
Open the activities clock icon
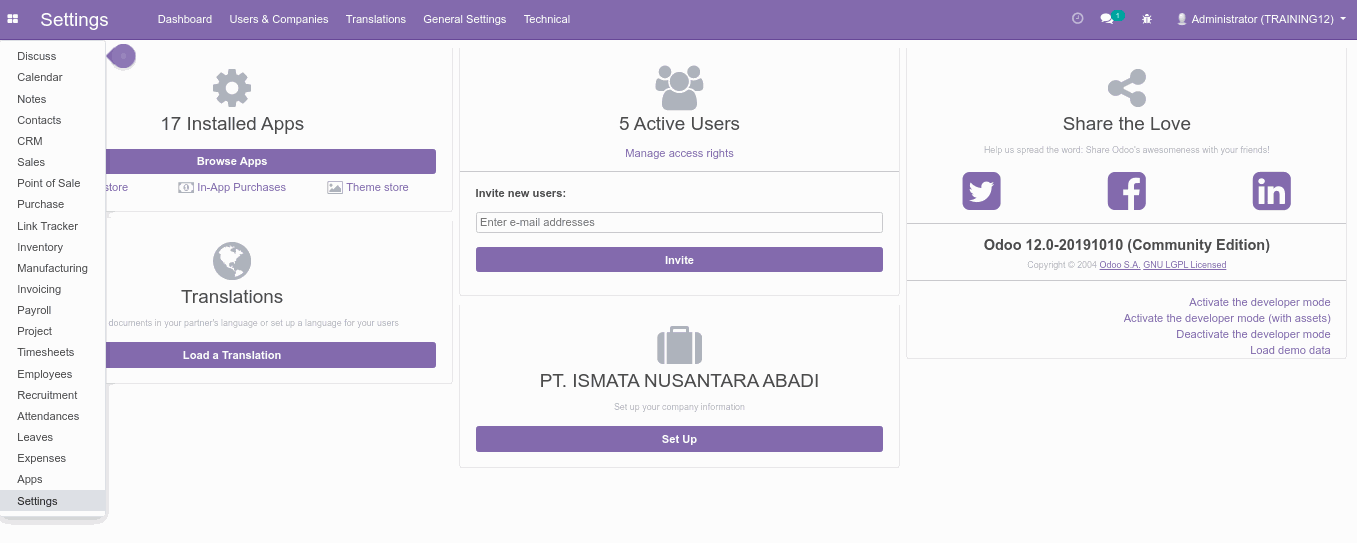pyautogui.click(x=1077, y=19)
